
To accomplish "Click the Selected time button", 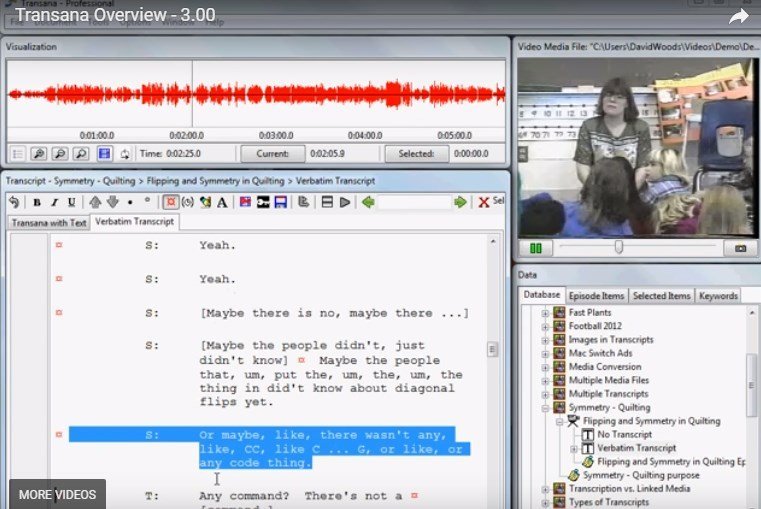I will tap(416, 154).
